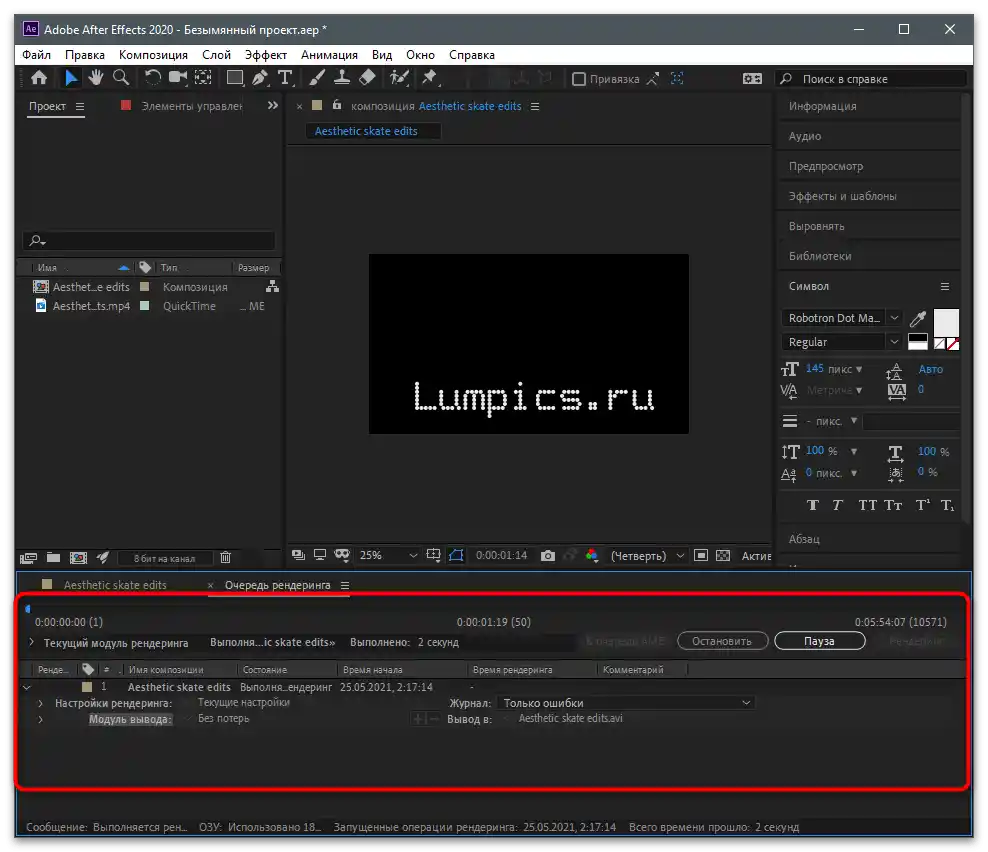
Task: Create a new folder in the Project panel
Action: [54, 558]
